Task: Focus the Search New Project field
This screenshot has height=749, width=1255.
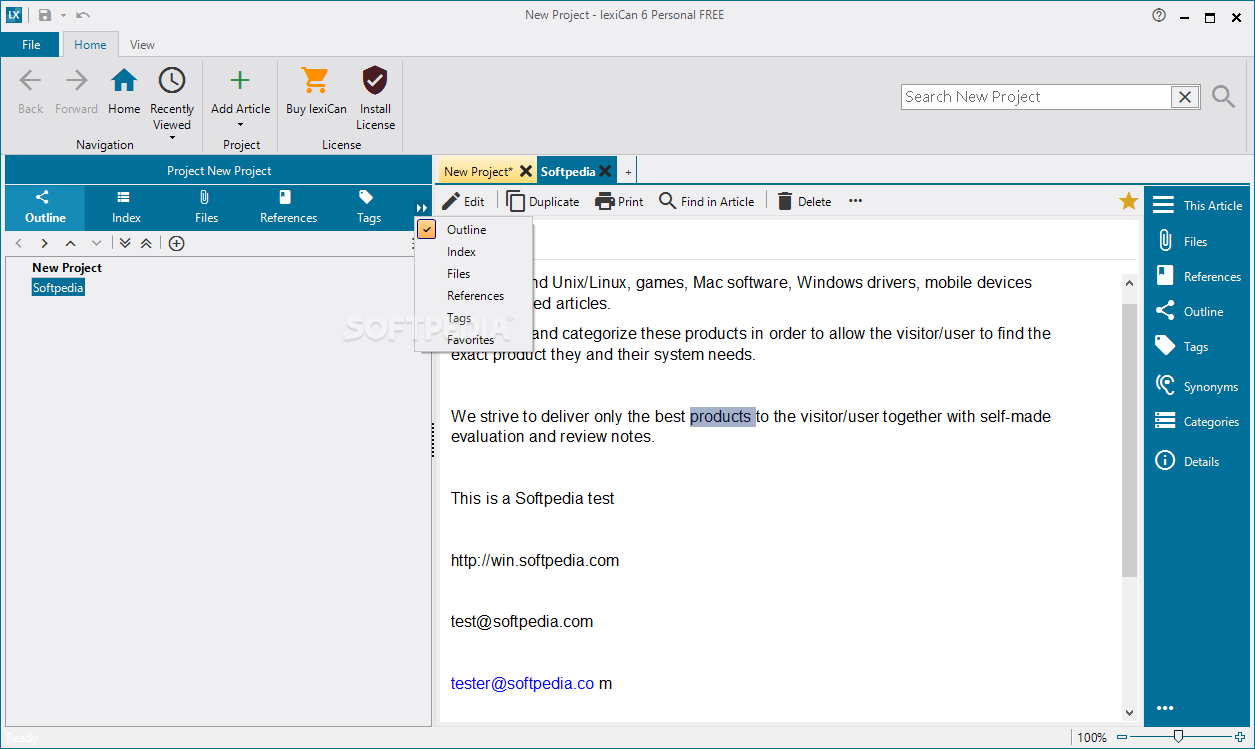Action: pos(1036,97)
